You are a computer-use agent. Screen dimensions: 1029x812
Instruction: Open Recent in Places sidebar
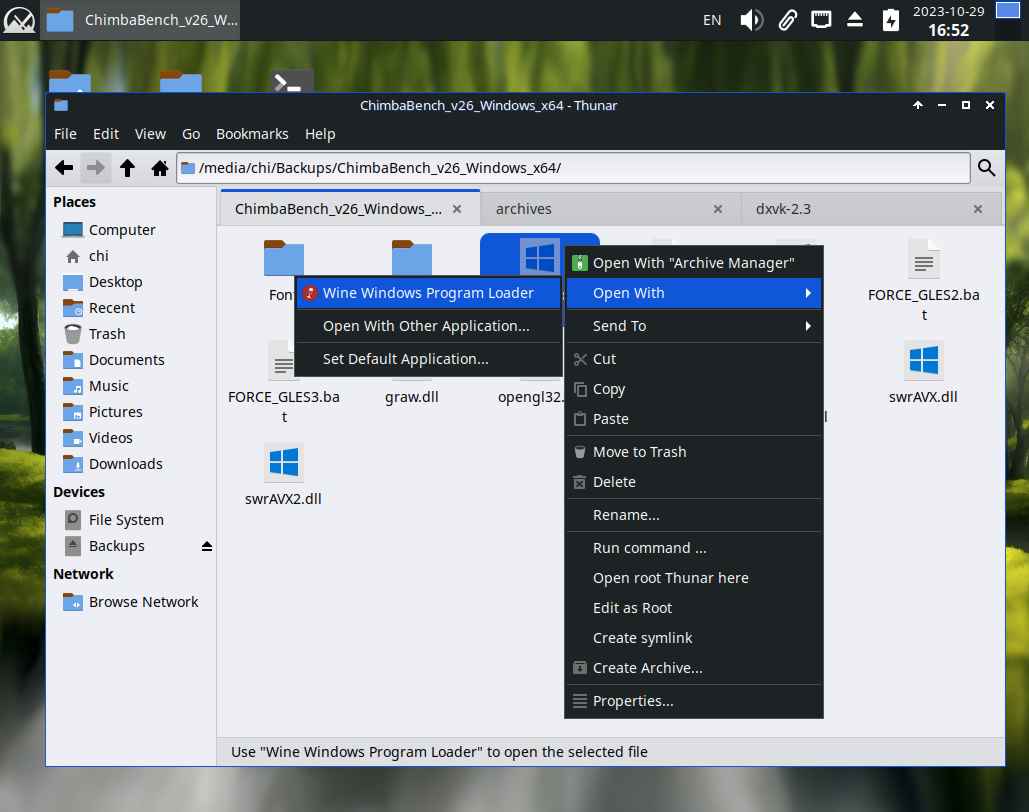click(112, 309)
